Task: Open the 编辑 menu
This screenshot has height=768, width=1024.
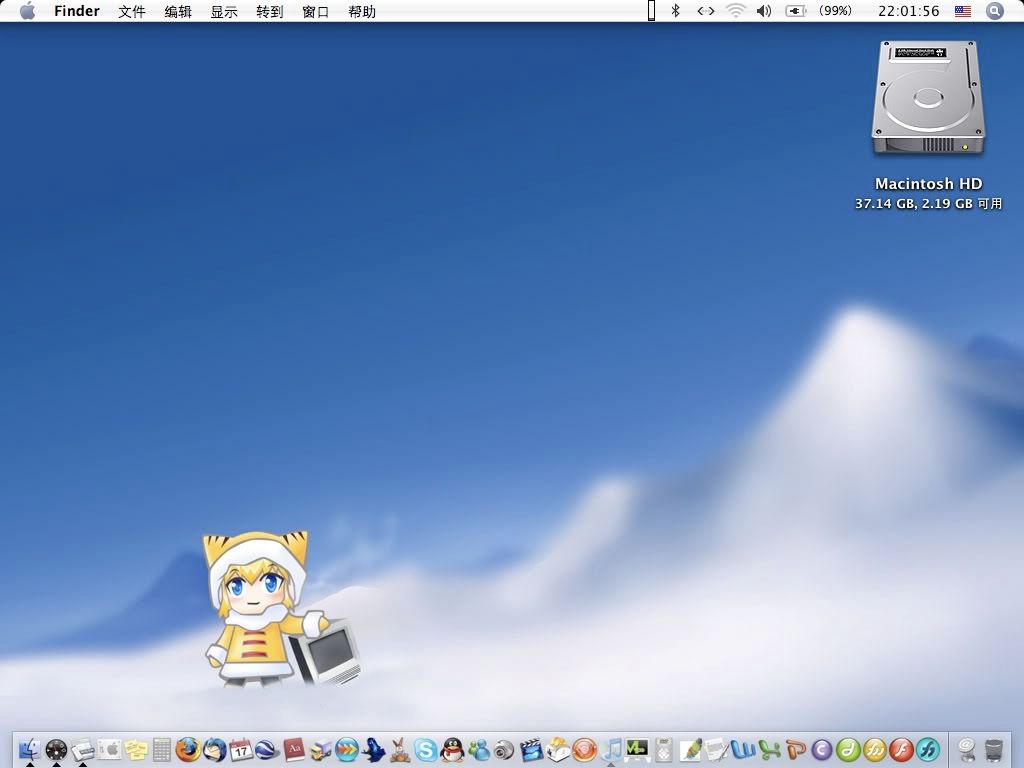Action: (x=178, y=11)
